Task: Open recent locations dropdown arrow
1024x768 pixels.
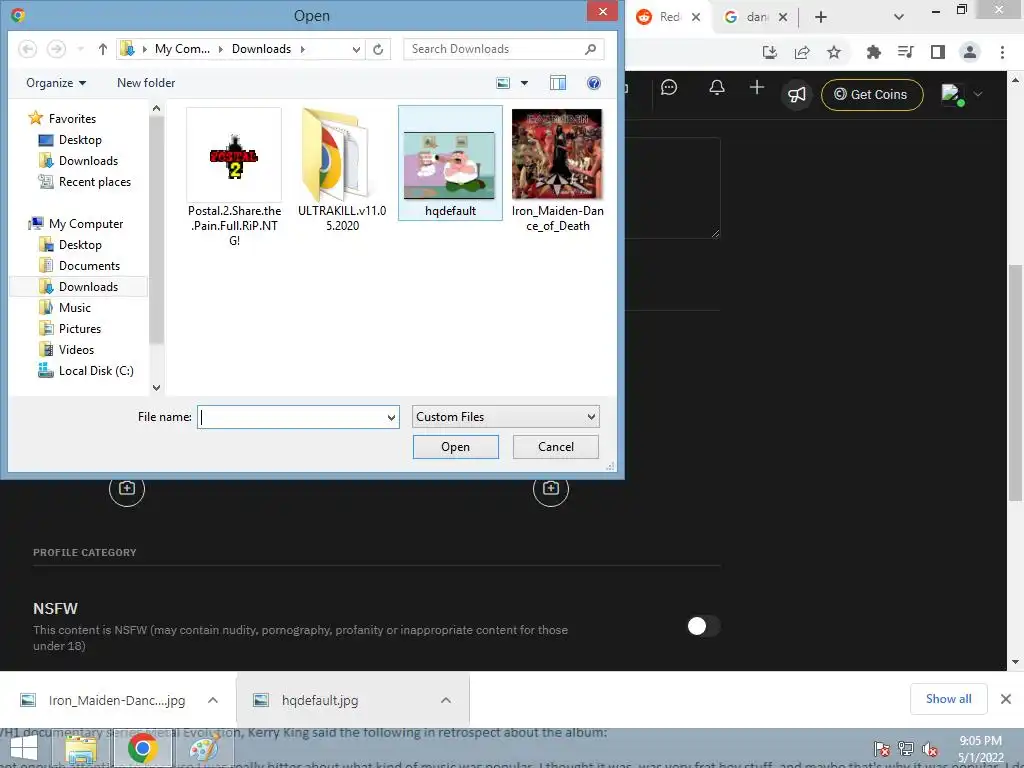Action: (80, 49)
